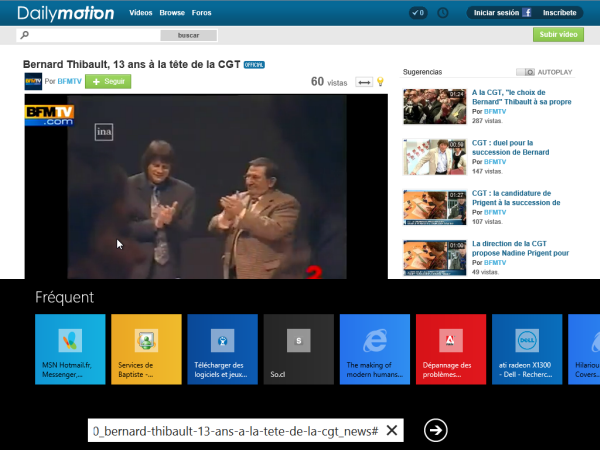Expand player width with arrows icon

click(x=364, y=82)
